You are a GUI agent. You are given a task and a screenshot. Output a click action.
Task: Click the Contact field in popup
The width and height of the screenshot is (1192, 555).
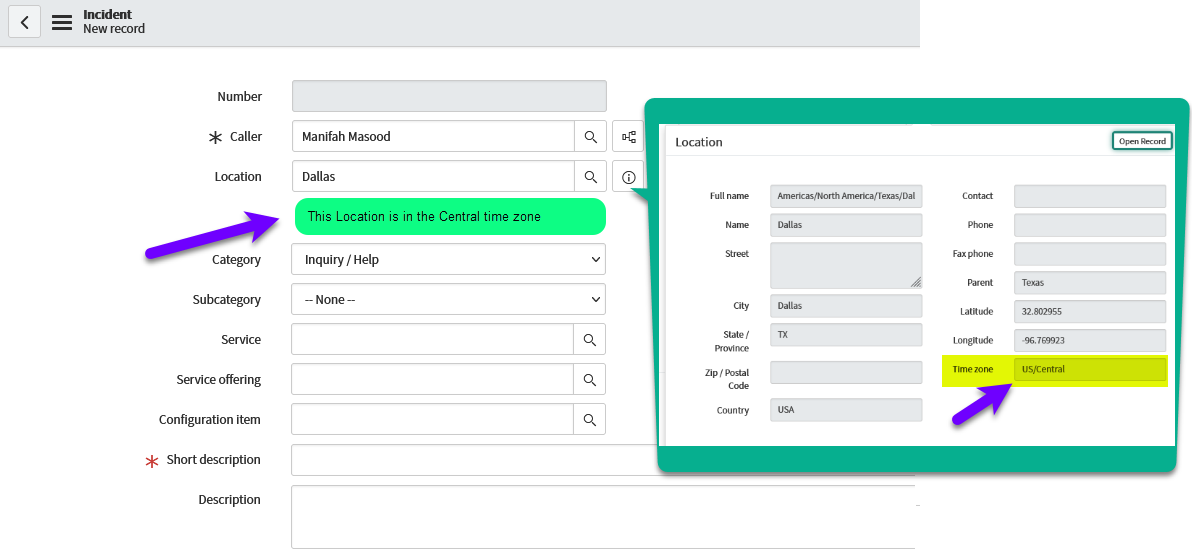1090,195
